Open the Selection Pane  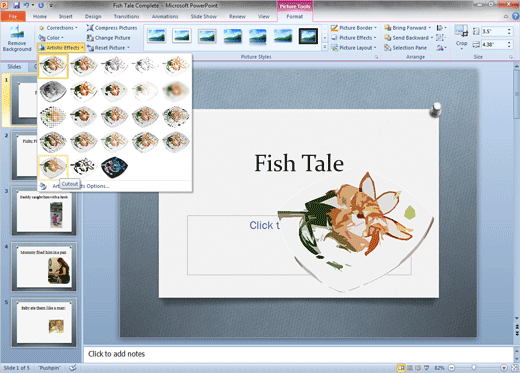405,48
